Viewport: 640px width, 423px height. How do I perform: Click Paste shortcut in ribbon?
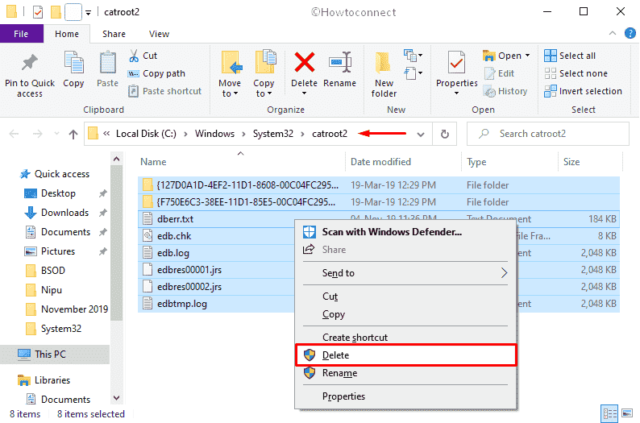click(165, 91)
